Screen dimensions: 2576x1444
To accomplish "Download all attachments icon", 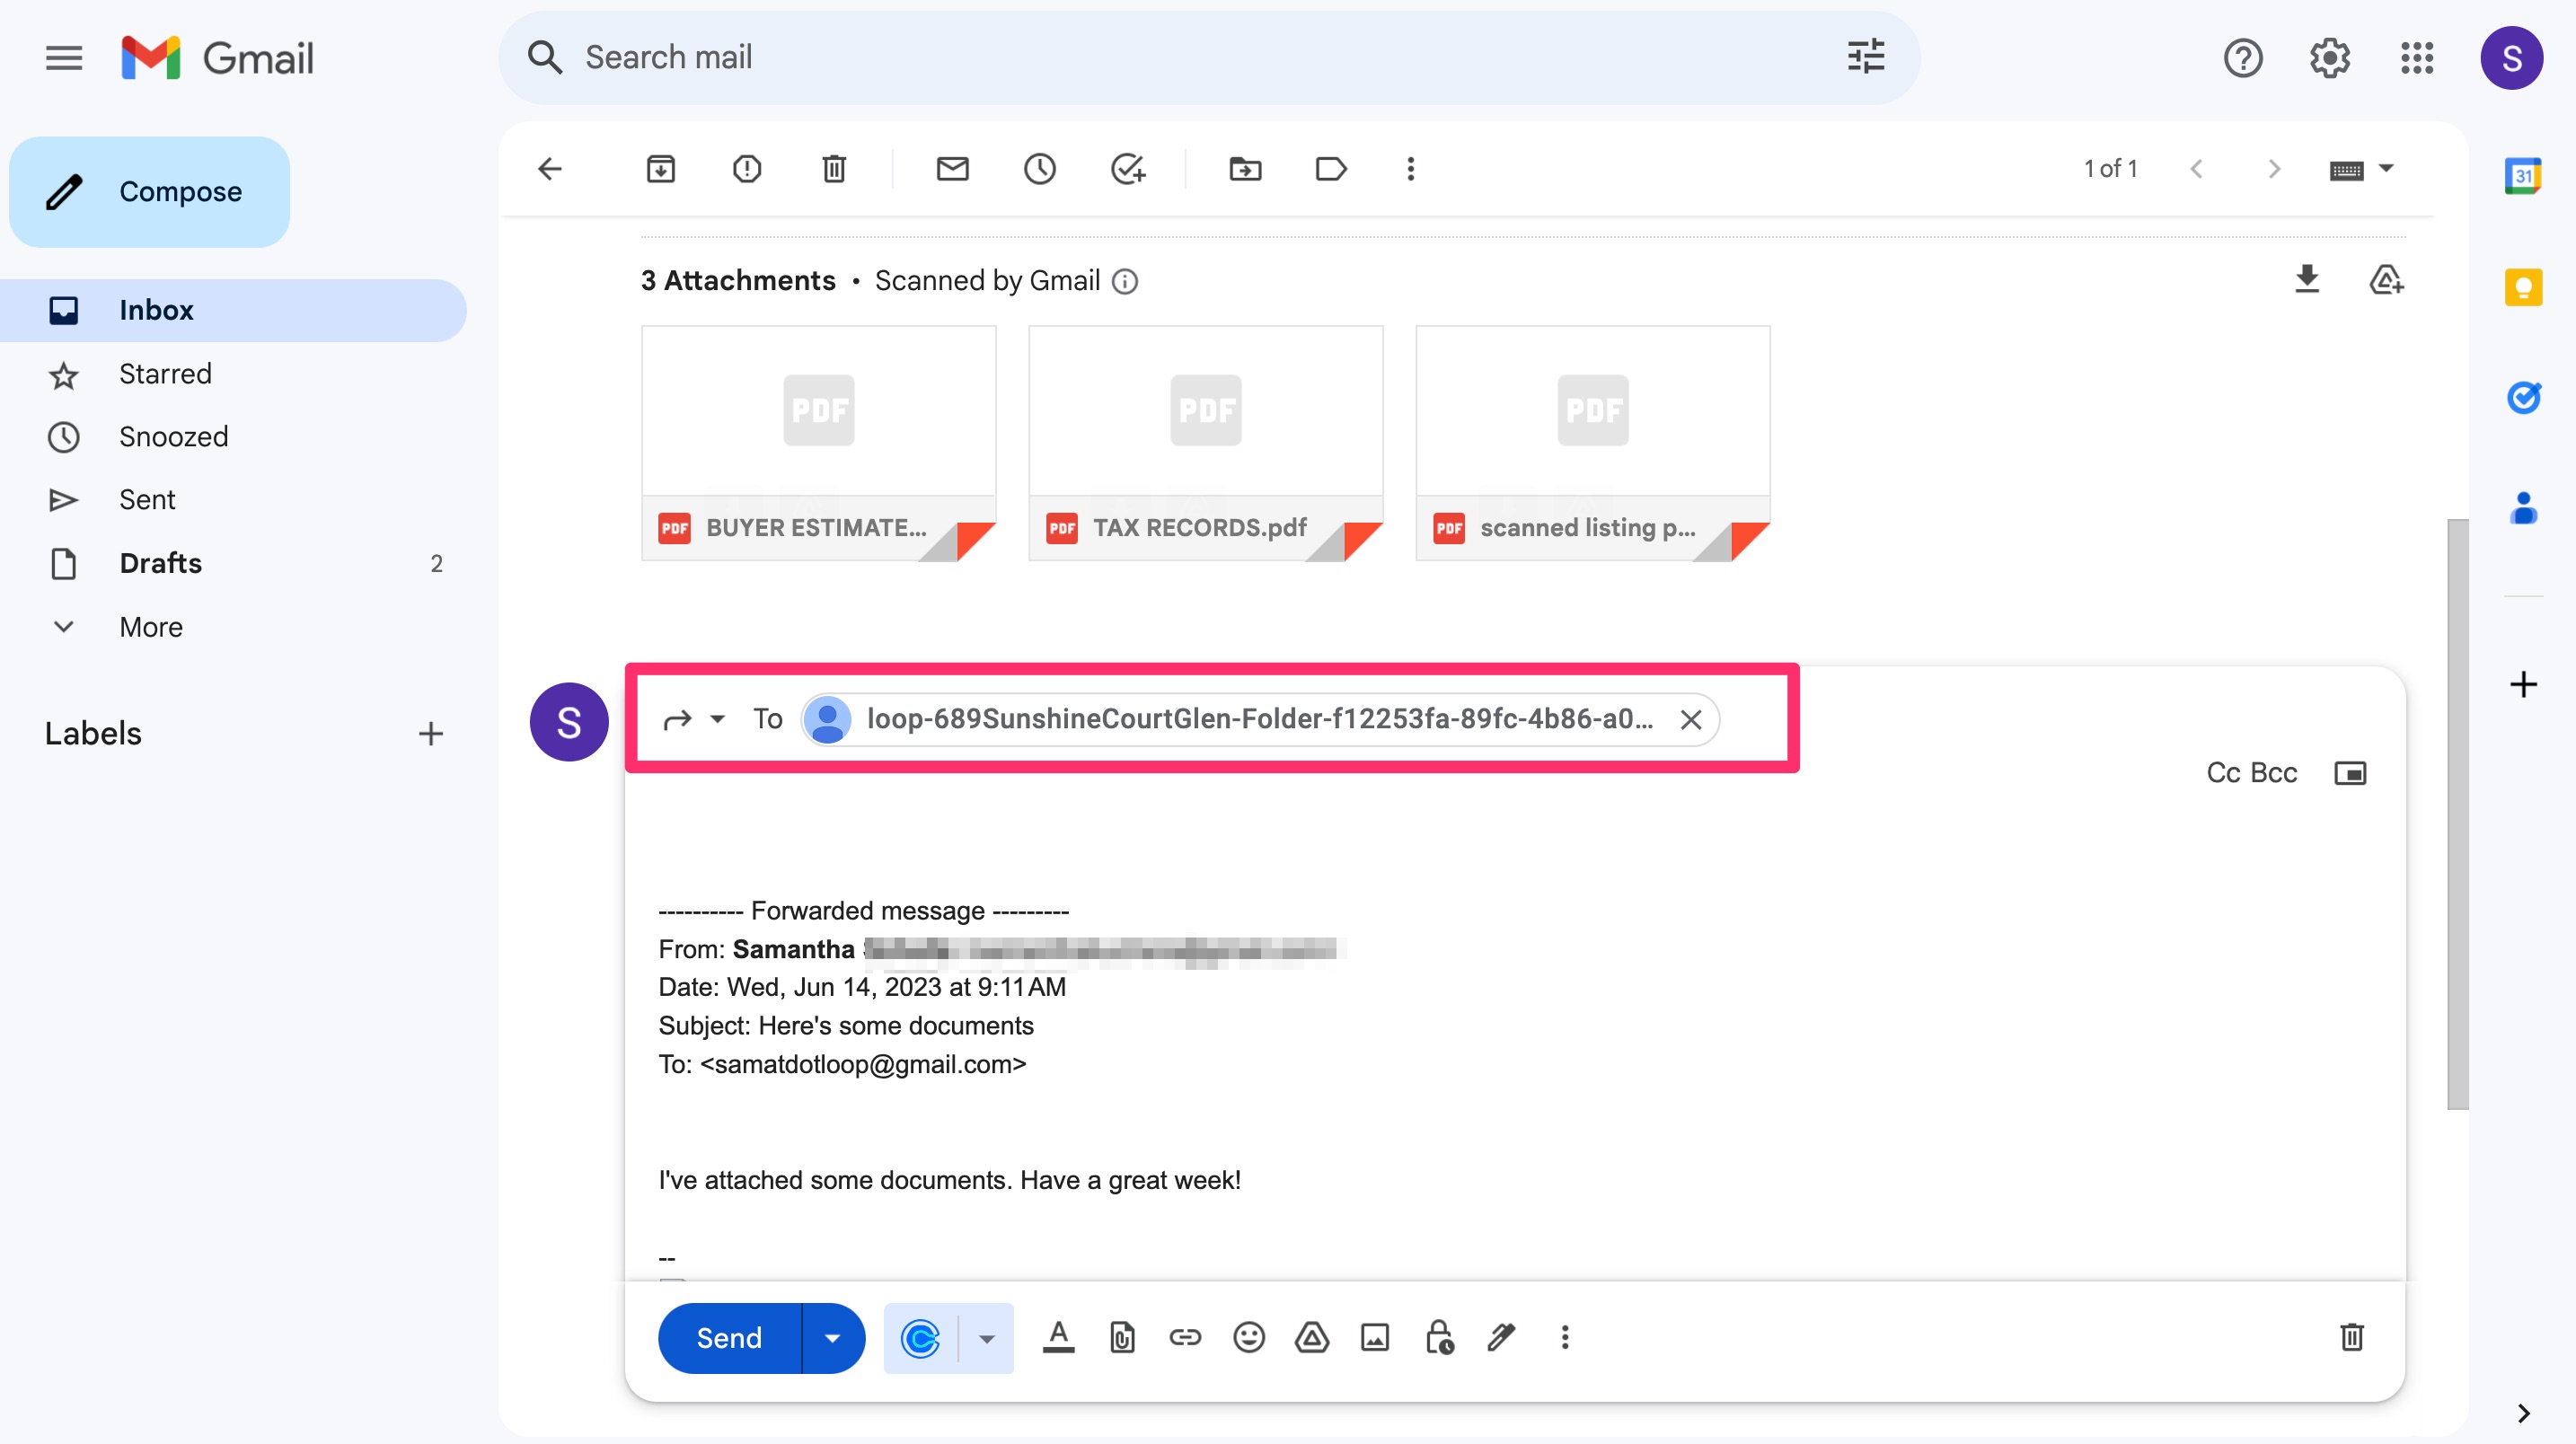I will click(2307, 279).
